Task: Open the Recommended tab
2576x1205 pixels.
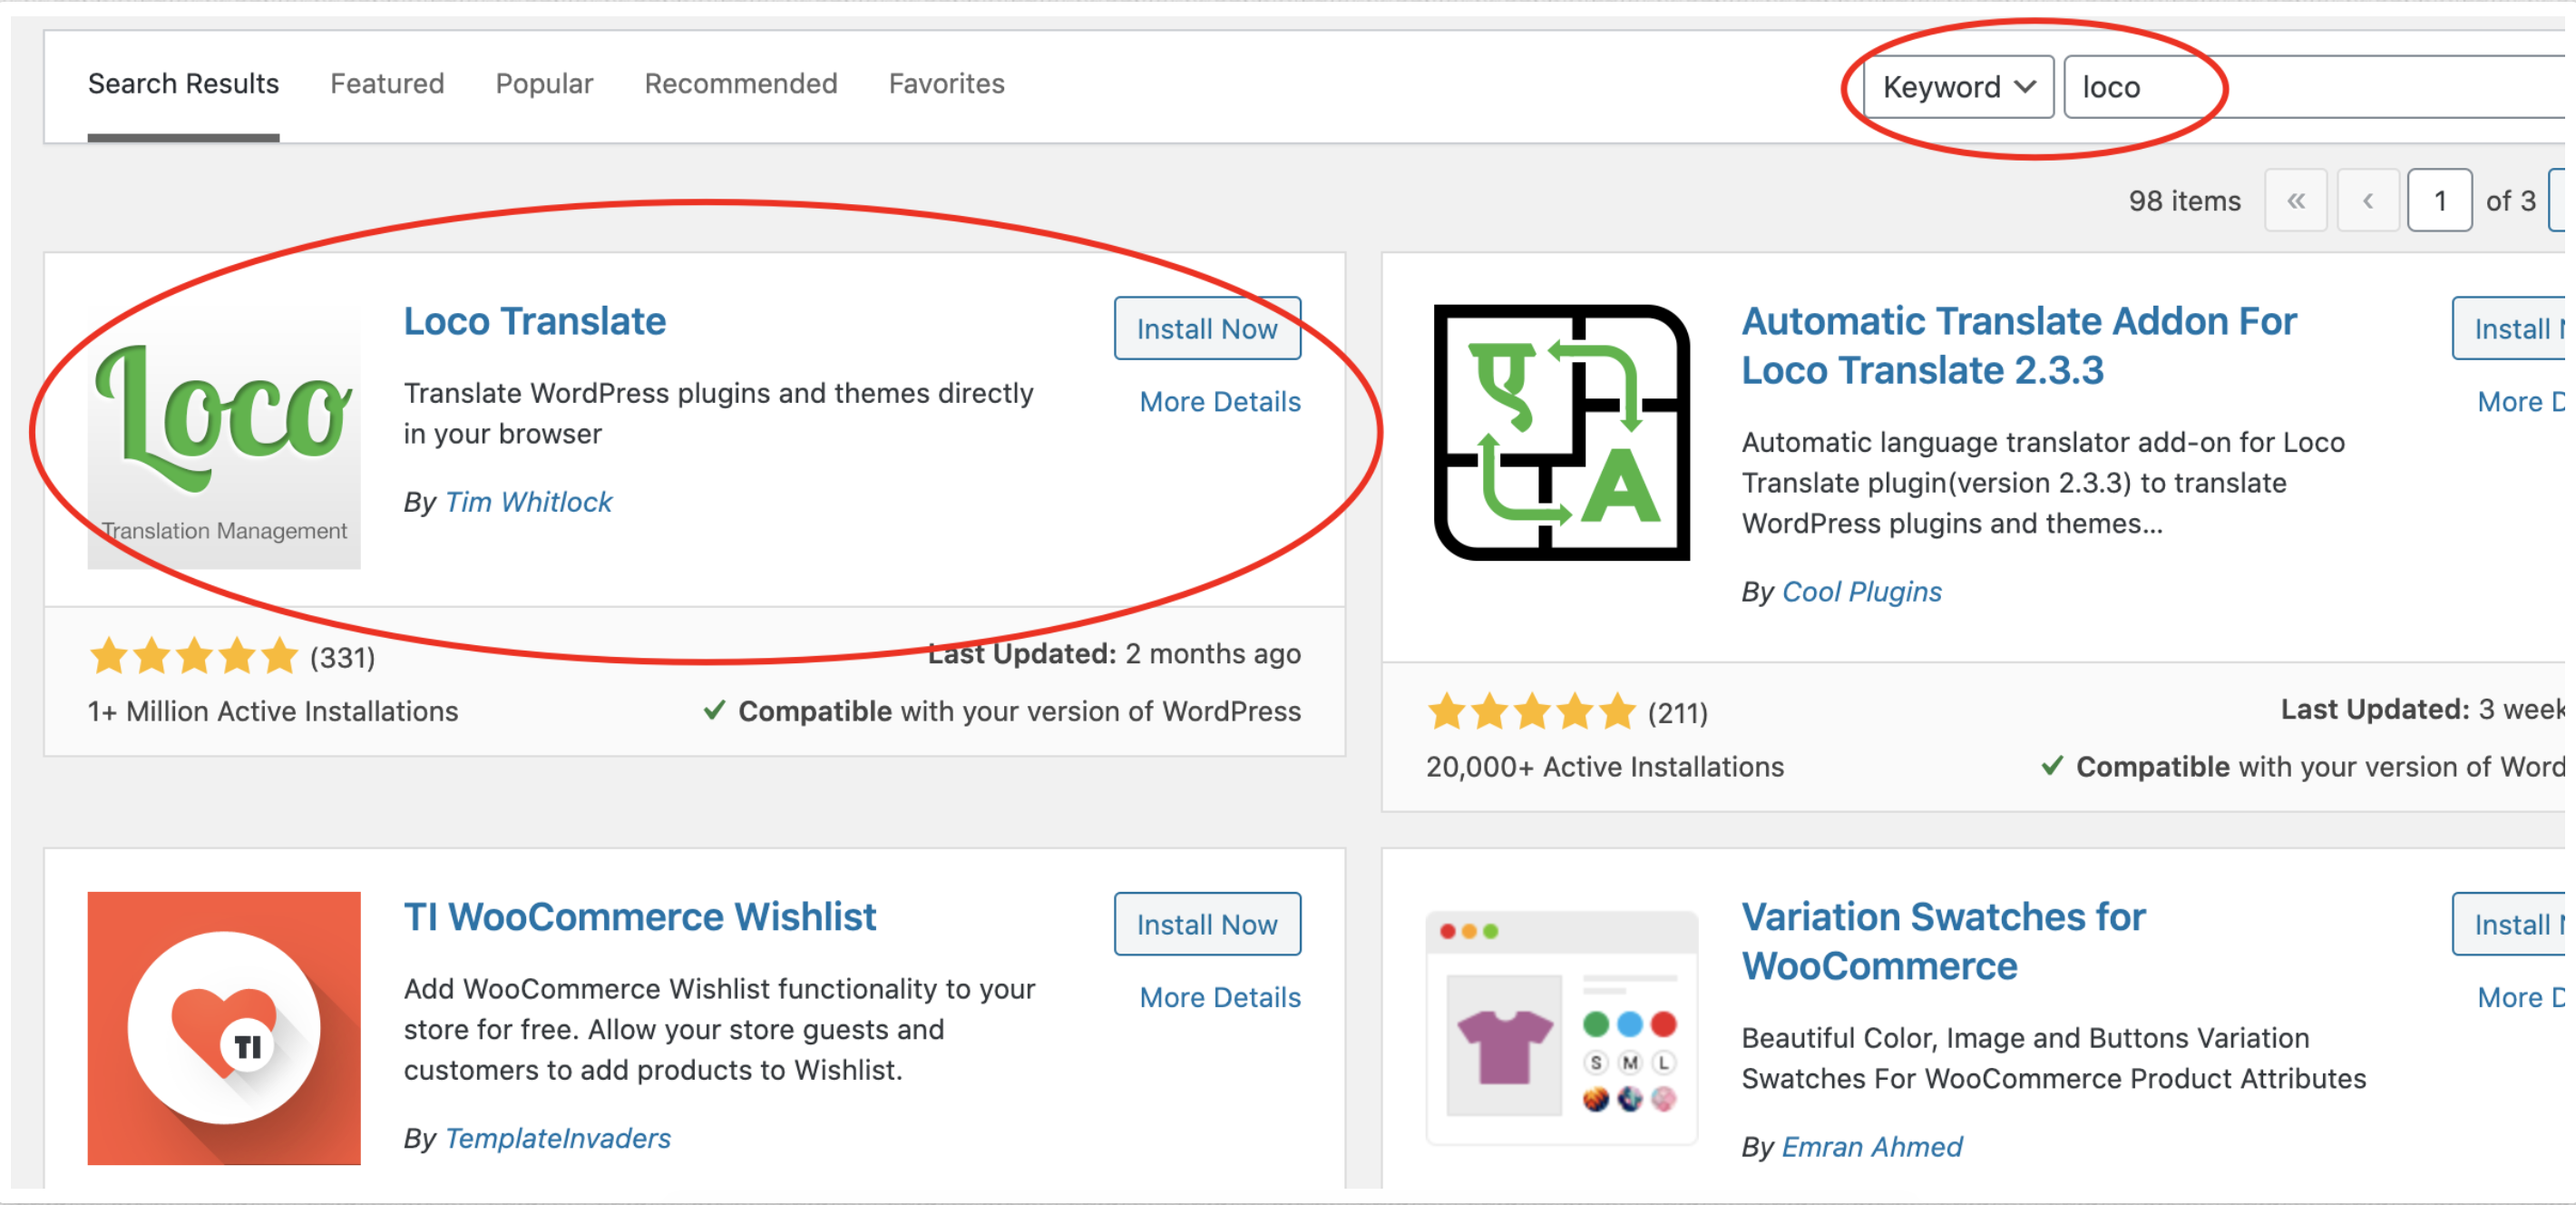Action: pos(741,84)
